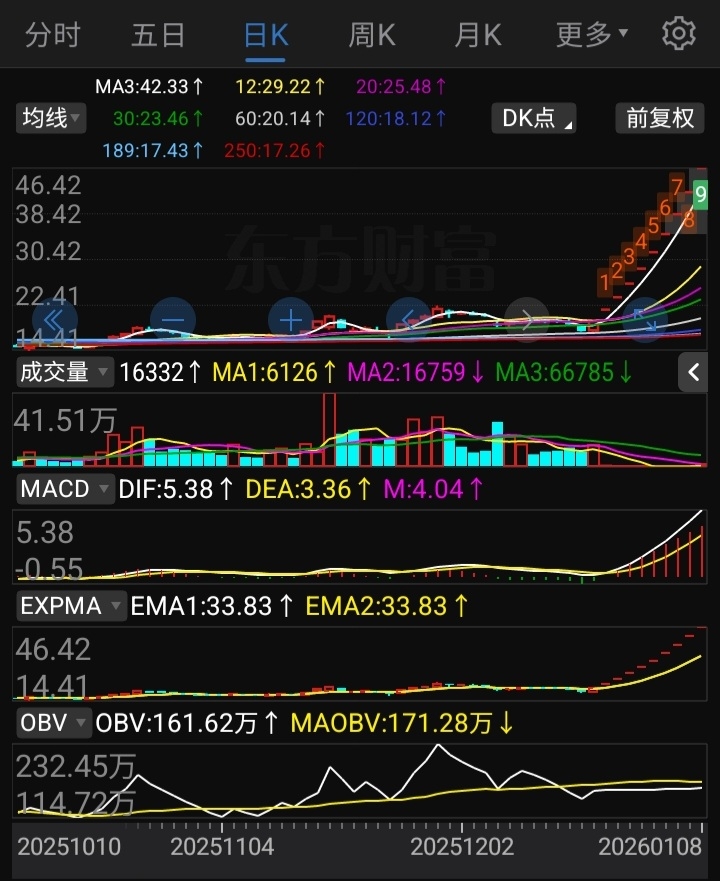
Task: Collapse side panel with left chevron
Action: pos(693,372)
